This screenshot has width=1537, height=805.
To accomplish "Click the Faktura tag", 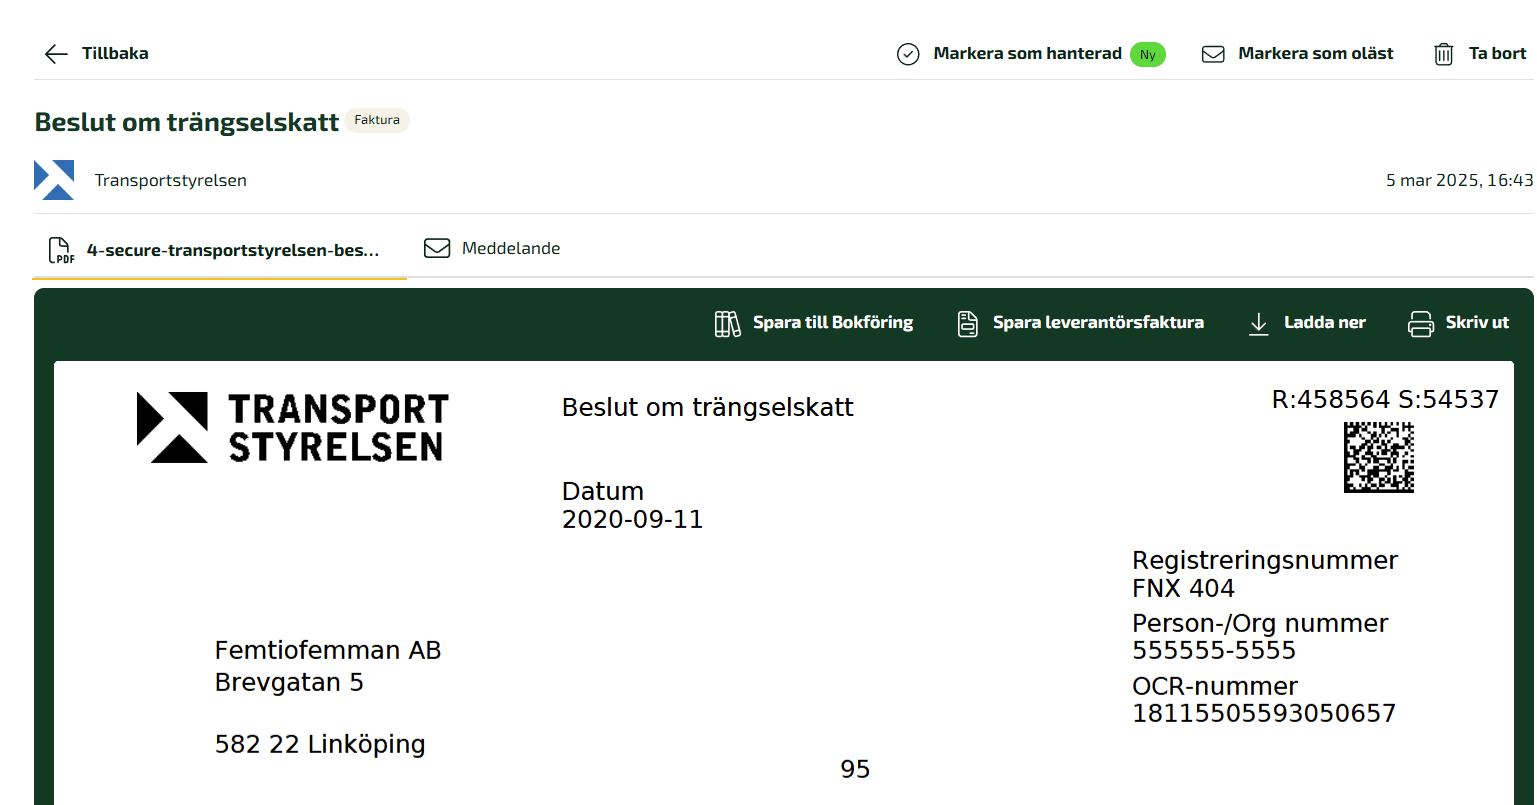I will pyautogui.click(x=377, y=120).
